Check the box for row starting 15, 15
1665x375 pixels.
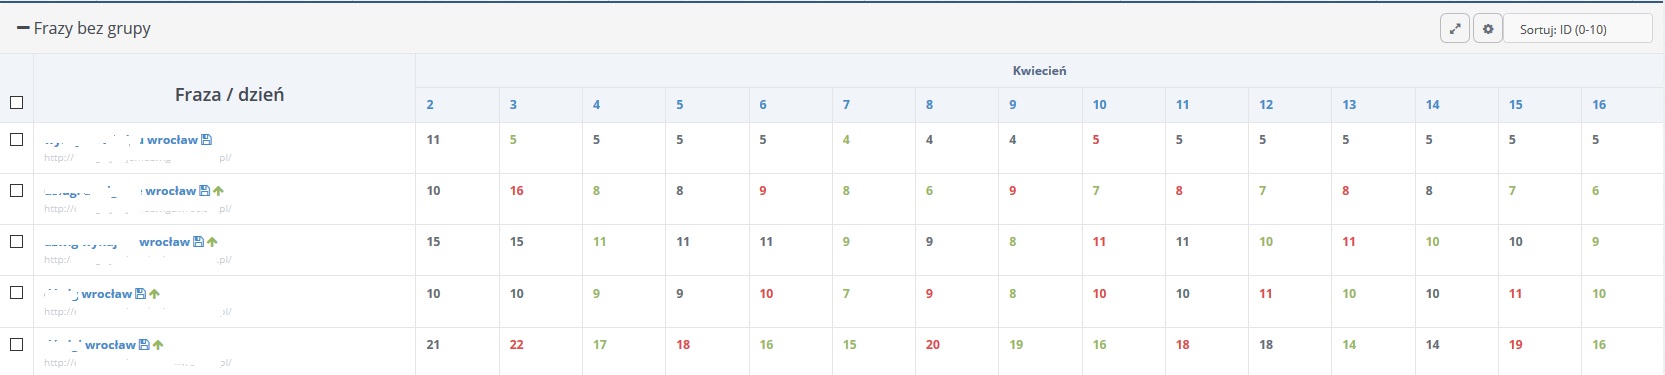tap(16, 241)
